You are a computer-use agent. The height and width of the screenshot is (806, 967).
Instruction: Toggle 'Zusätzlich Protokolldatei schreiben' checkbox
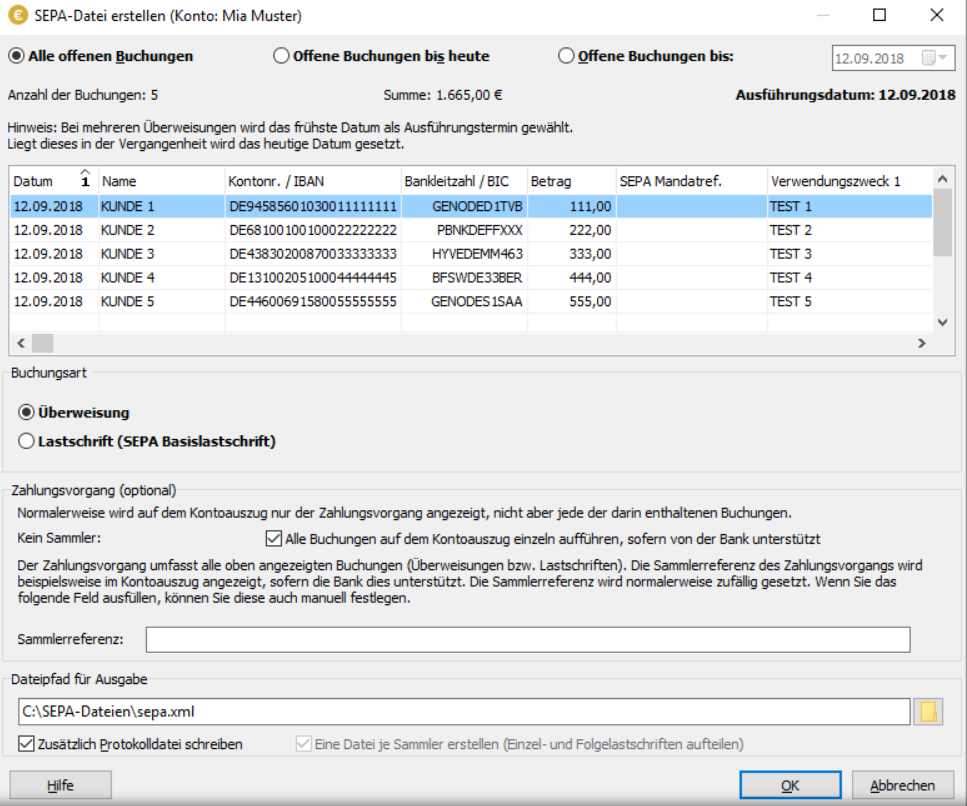(27, 744)
